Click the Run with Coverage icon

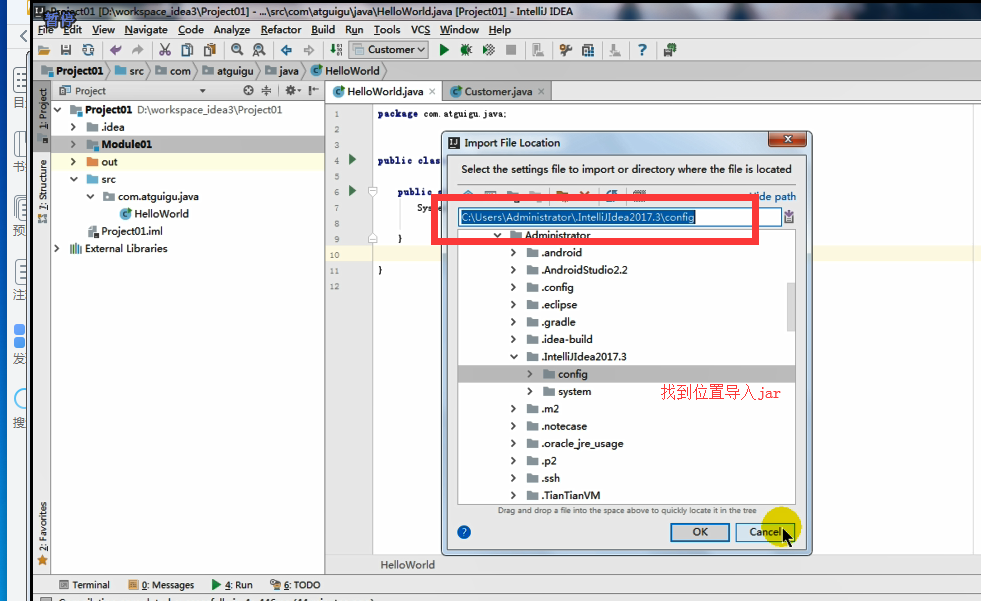pyautogui.click(x=489, y=50)
